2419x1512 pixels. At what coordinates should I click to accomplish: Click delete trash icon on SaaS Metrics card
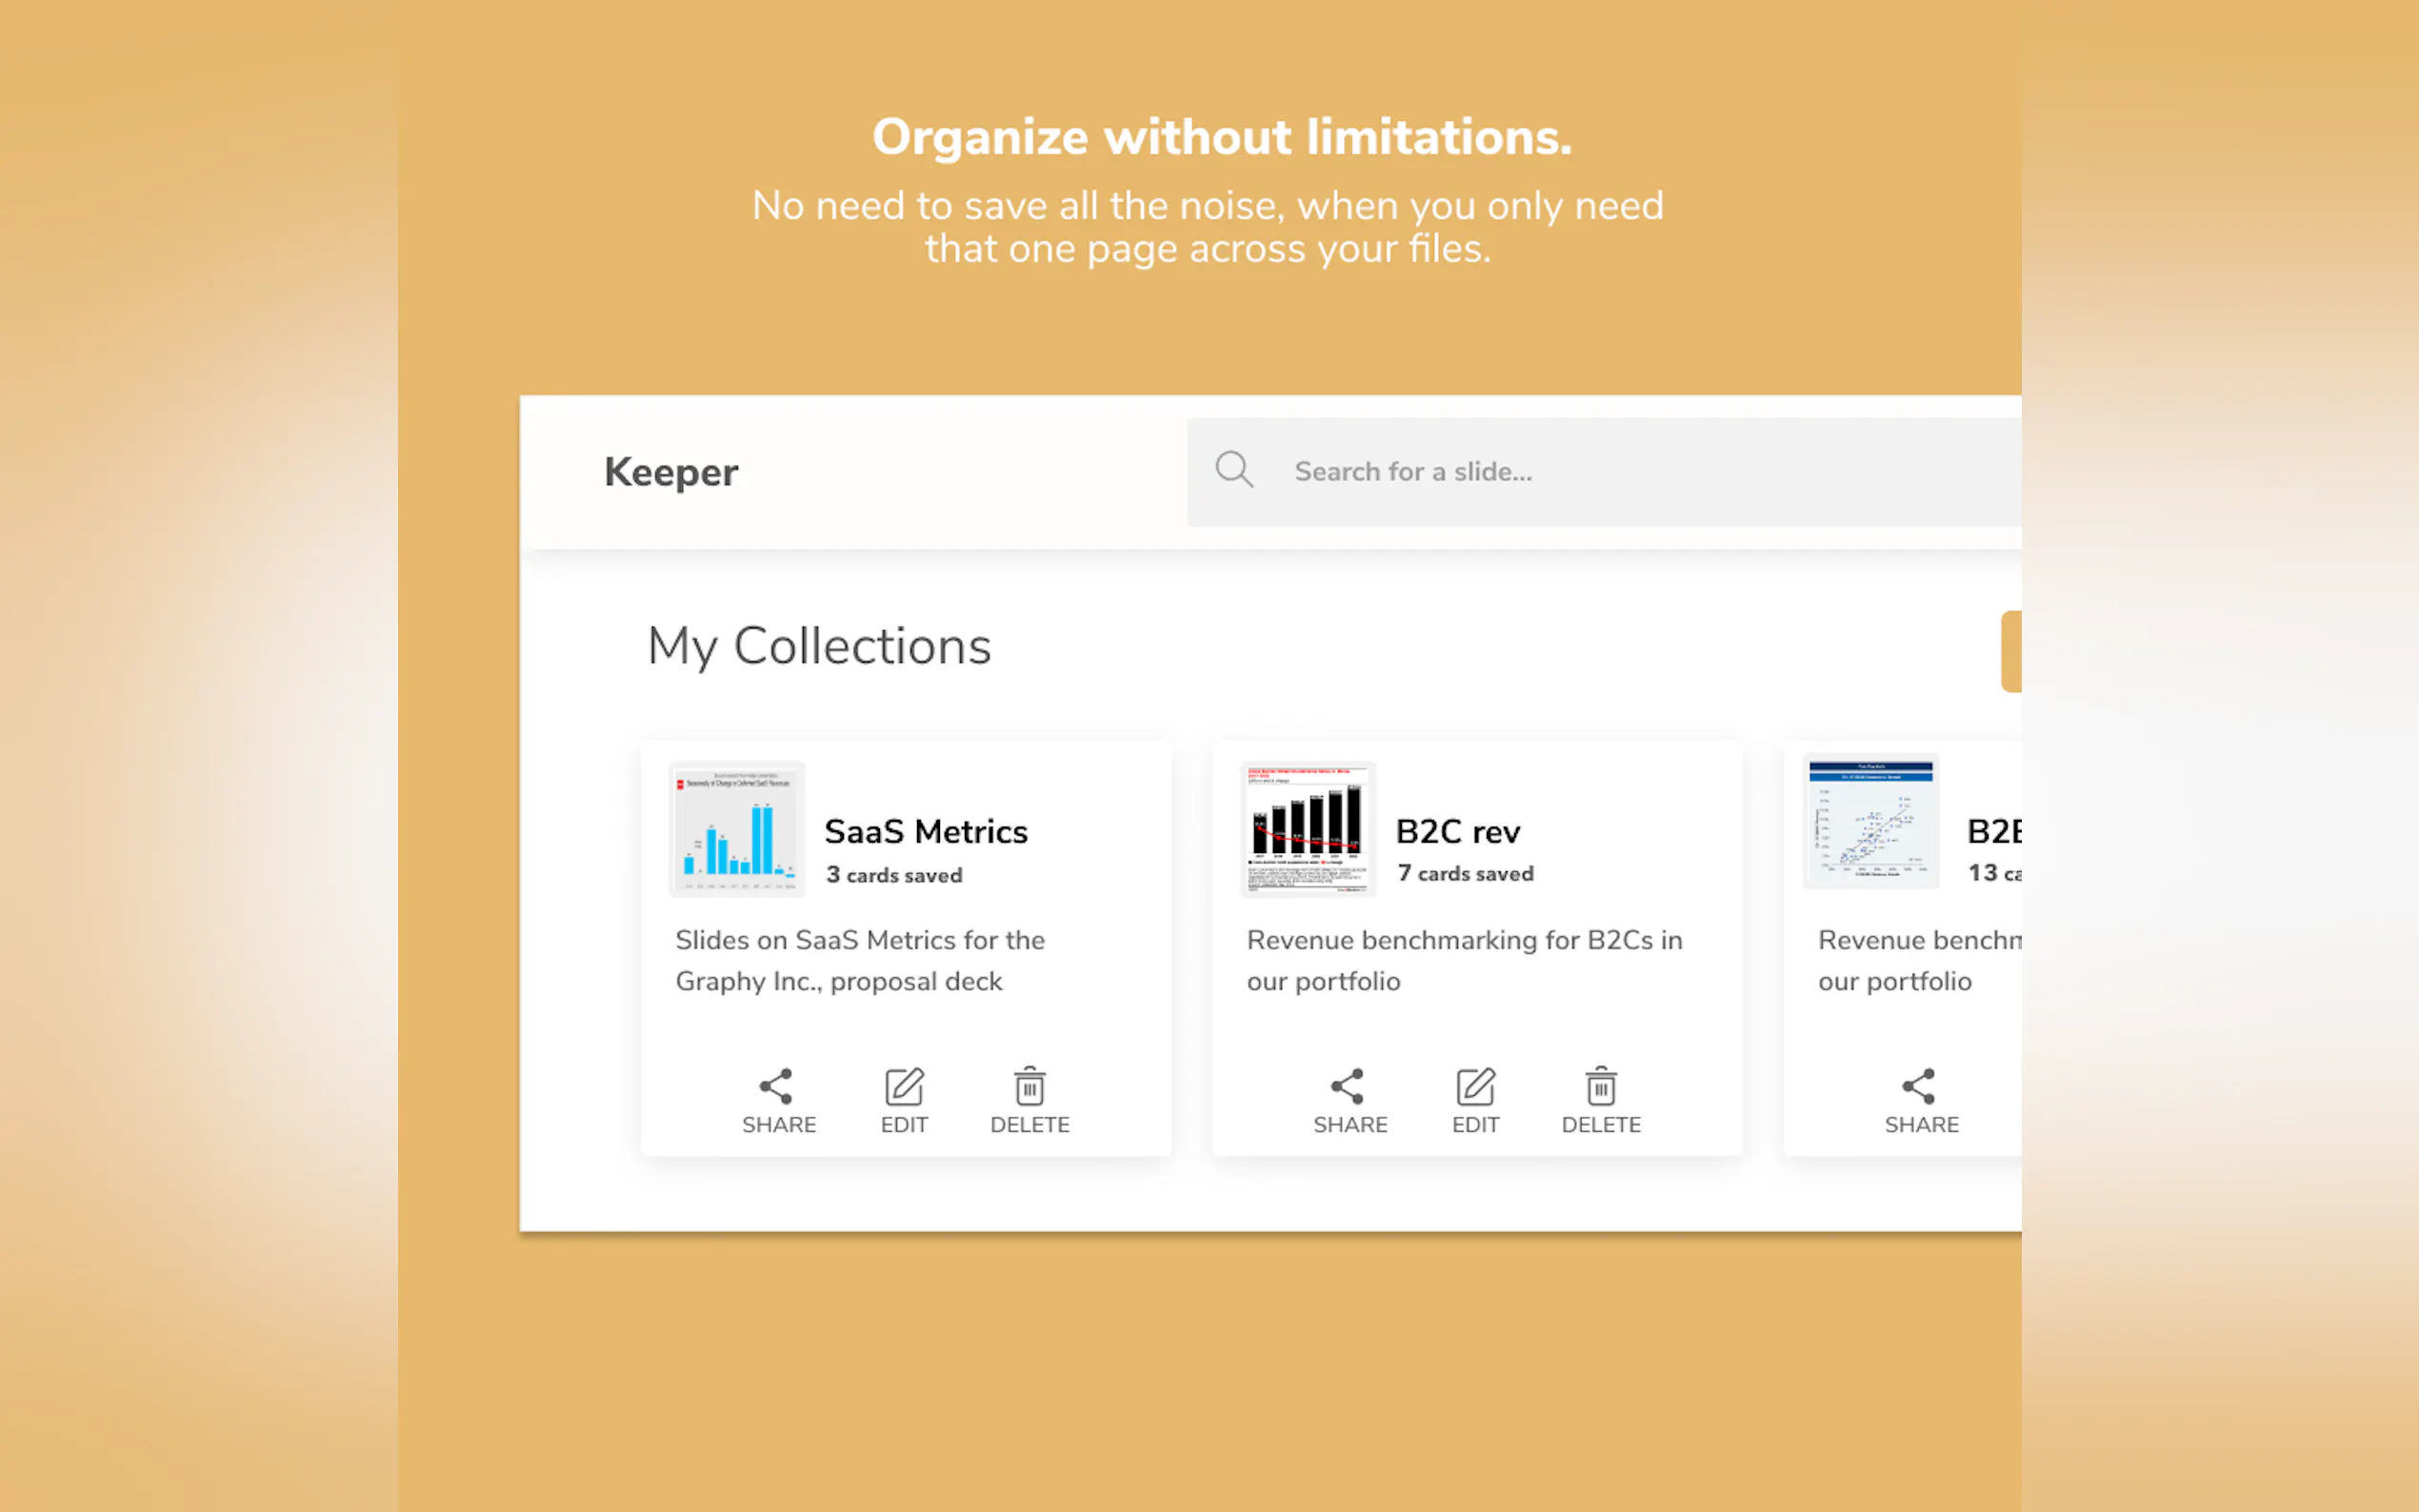1029,1086
